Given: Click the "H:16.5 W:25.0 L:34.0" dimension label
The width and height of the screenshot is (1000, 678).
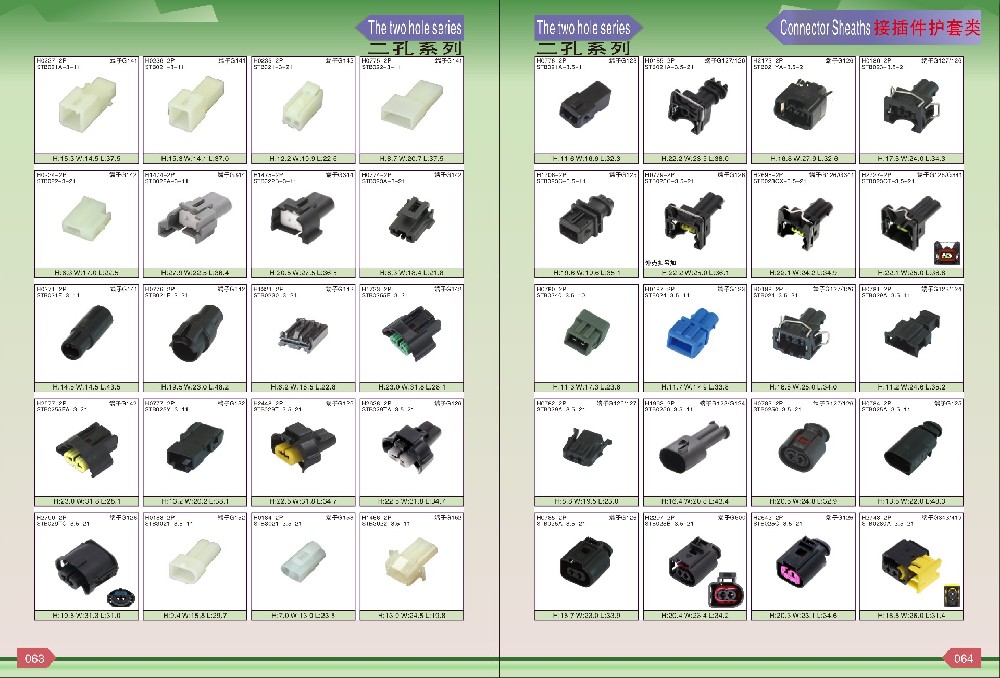Looking at the screenshot, I should (x=803, y=387).
